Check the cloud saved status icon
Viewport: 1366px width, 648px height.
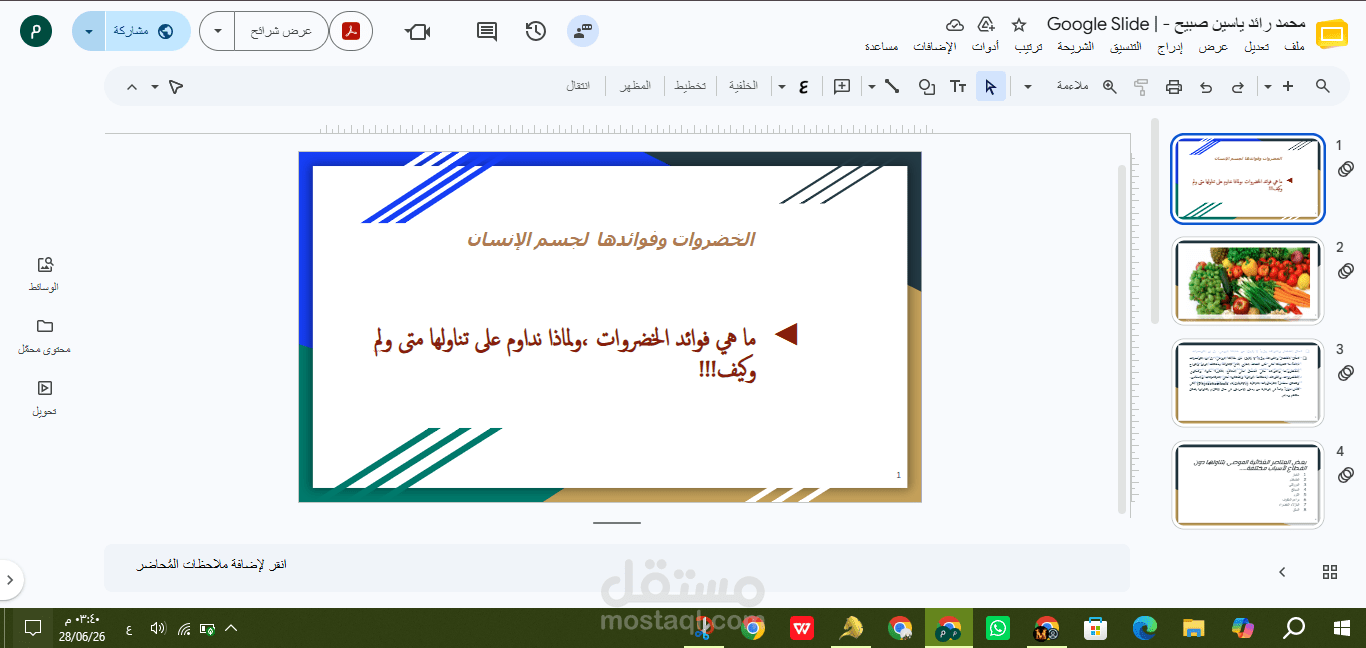pyautogui.click(x=955, y=24)
